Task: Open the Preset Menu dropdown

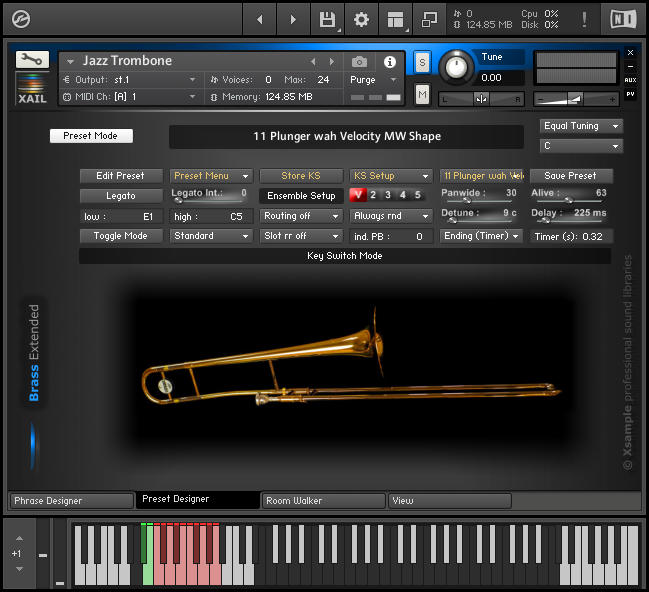Action: tap(211, 176)
